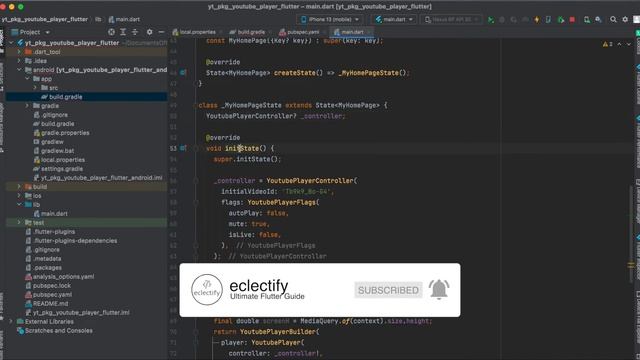Image resolution: width=640 pixels, height=360 pixels.
Task: Click lib breadcrumb in navigation bar
Action: [x=98, y=19]
